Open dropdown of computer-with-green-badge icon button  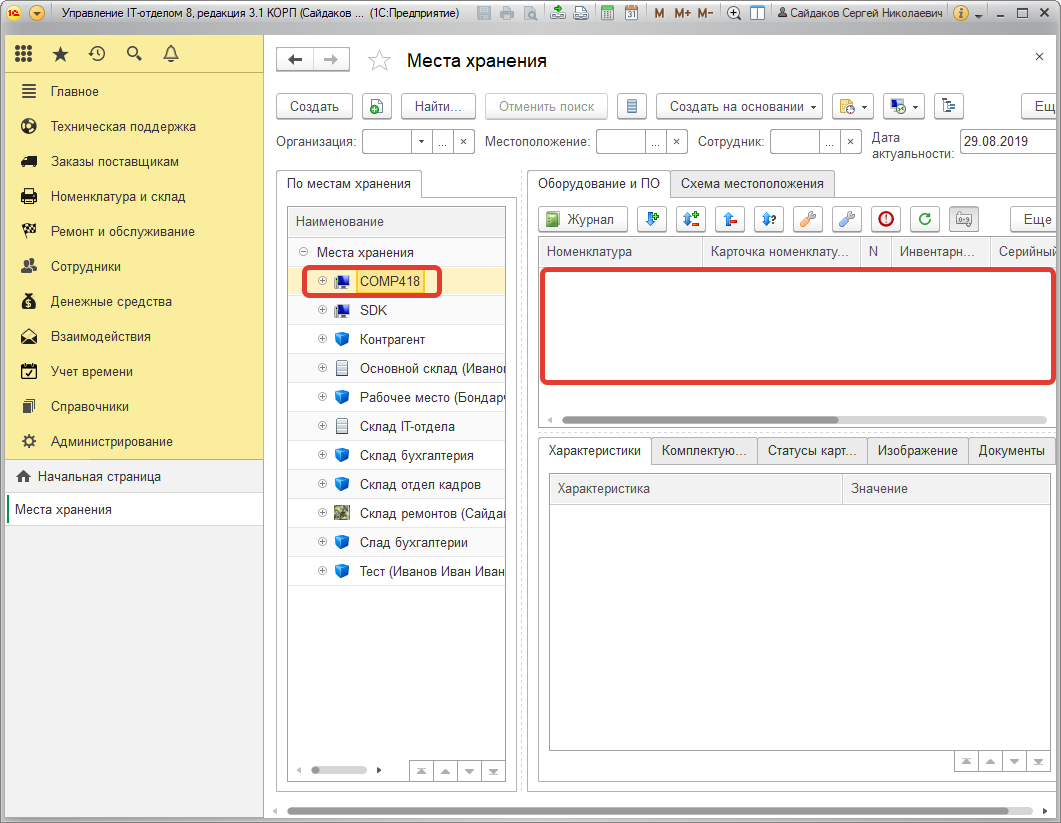(904, 106)
